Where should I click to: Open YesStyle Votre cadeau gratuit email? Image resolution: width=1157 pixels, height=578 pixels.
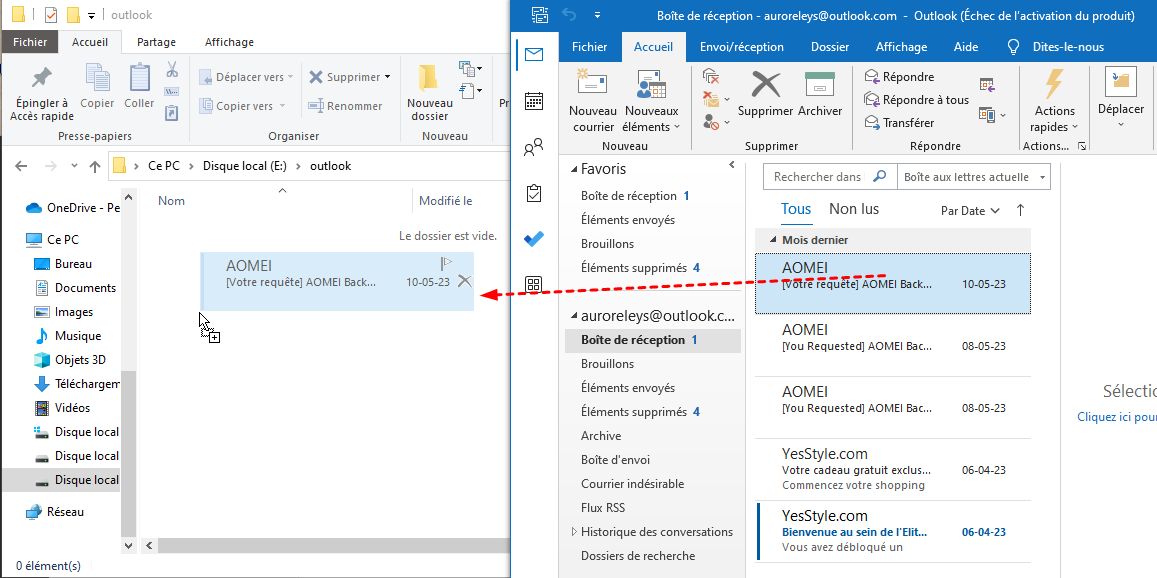pyautogui.click(x=894, y=469)
